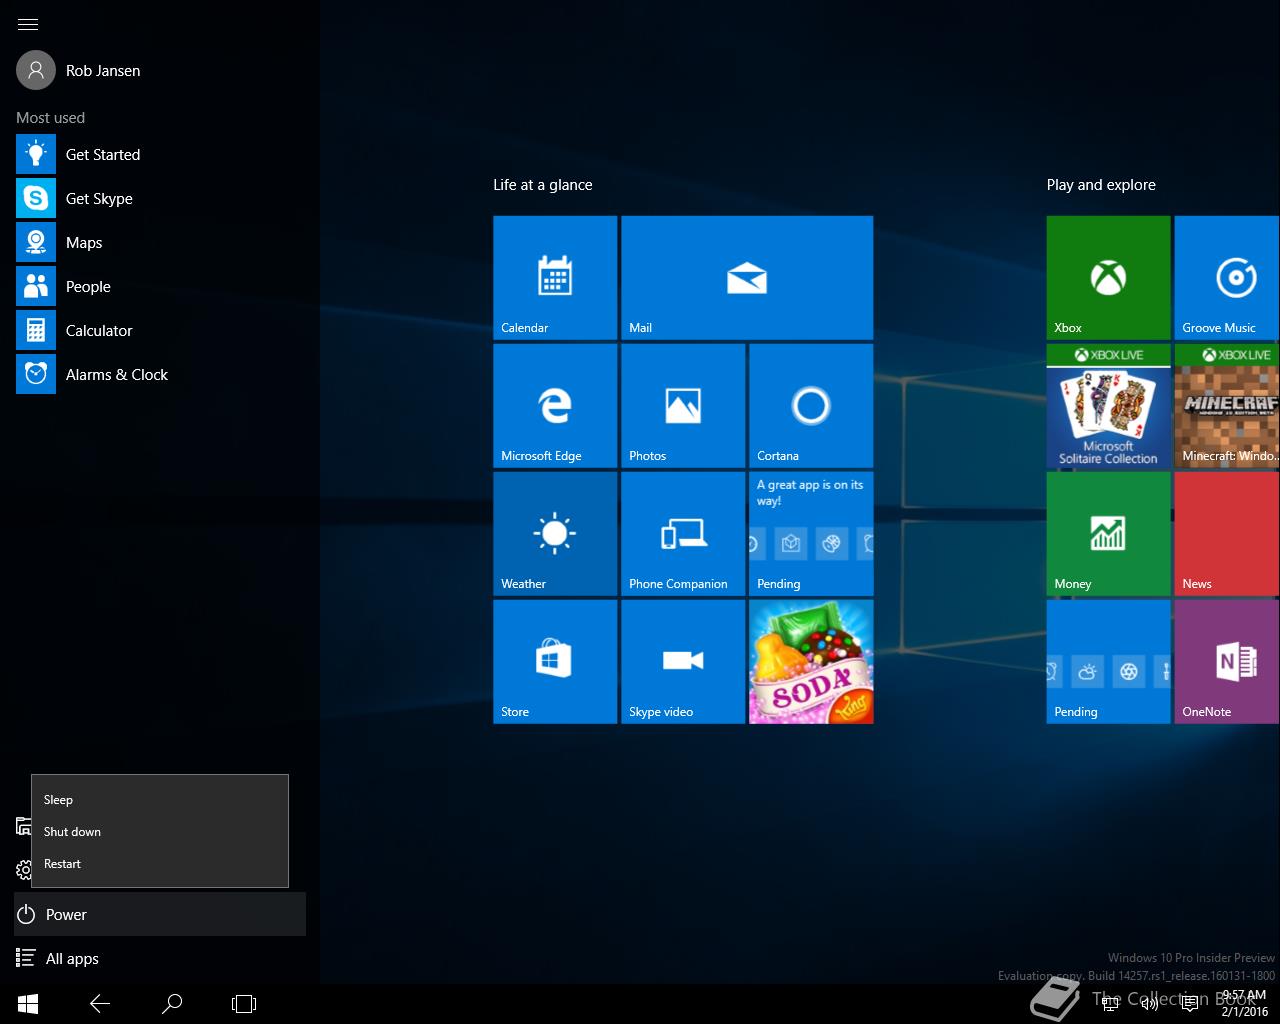Click the 'Play and explore' group title
The image size is (1280, 1024).
click(1101, 185)
